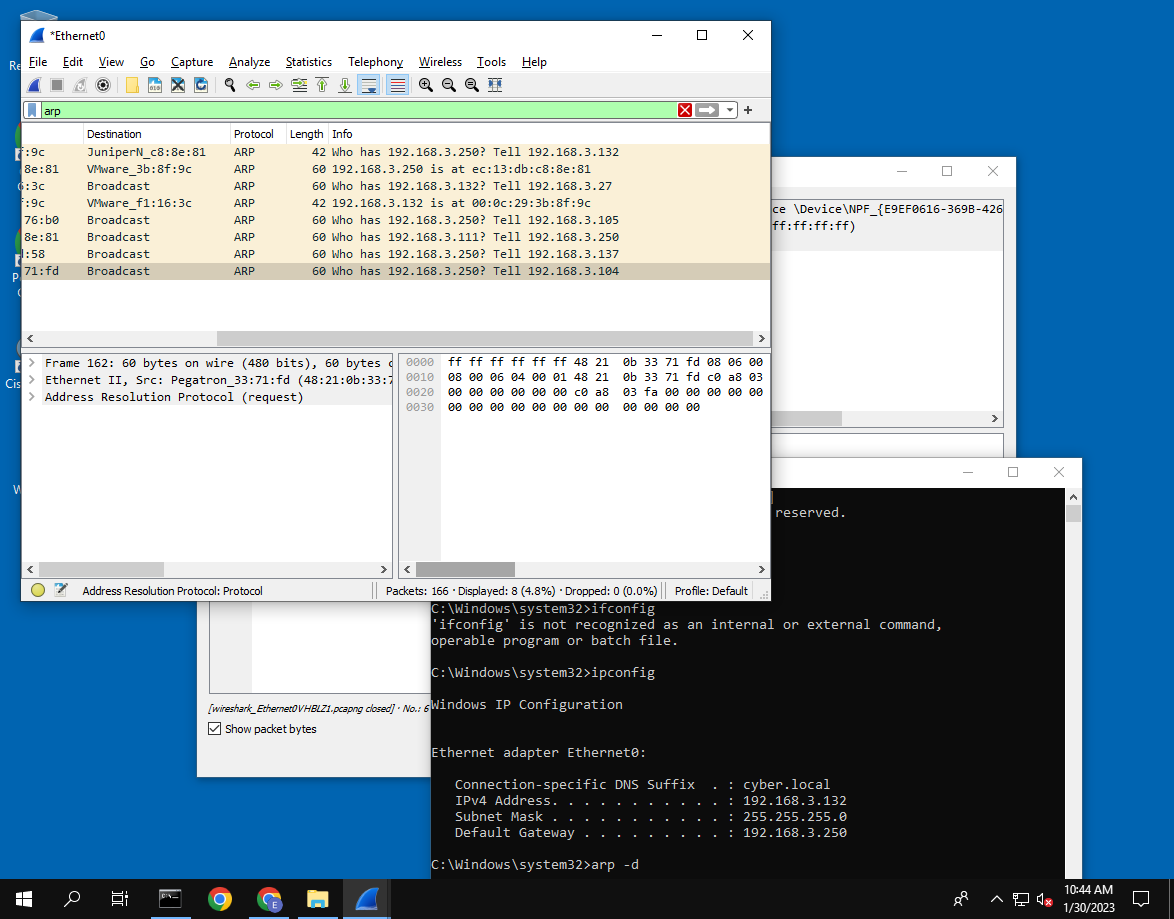Click inside the arp display filter field
This screenshot has height=919, width=1174.
tap(358, 111)
